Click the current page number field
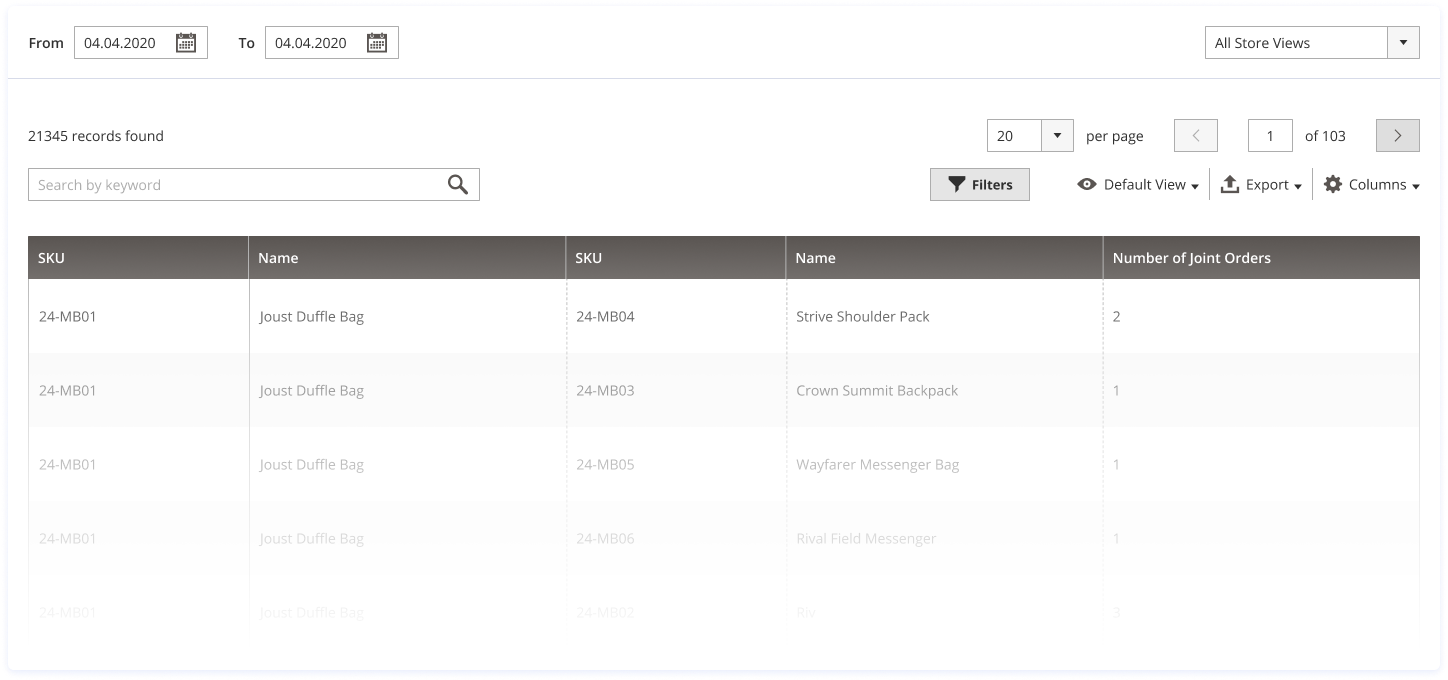The image size is (1448, 680). [x=1270, y=136]
